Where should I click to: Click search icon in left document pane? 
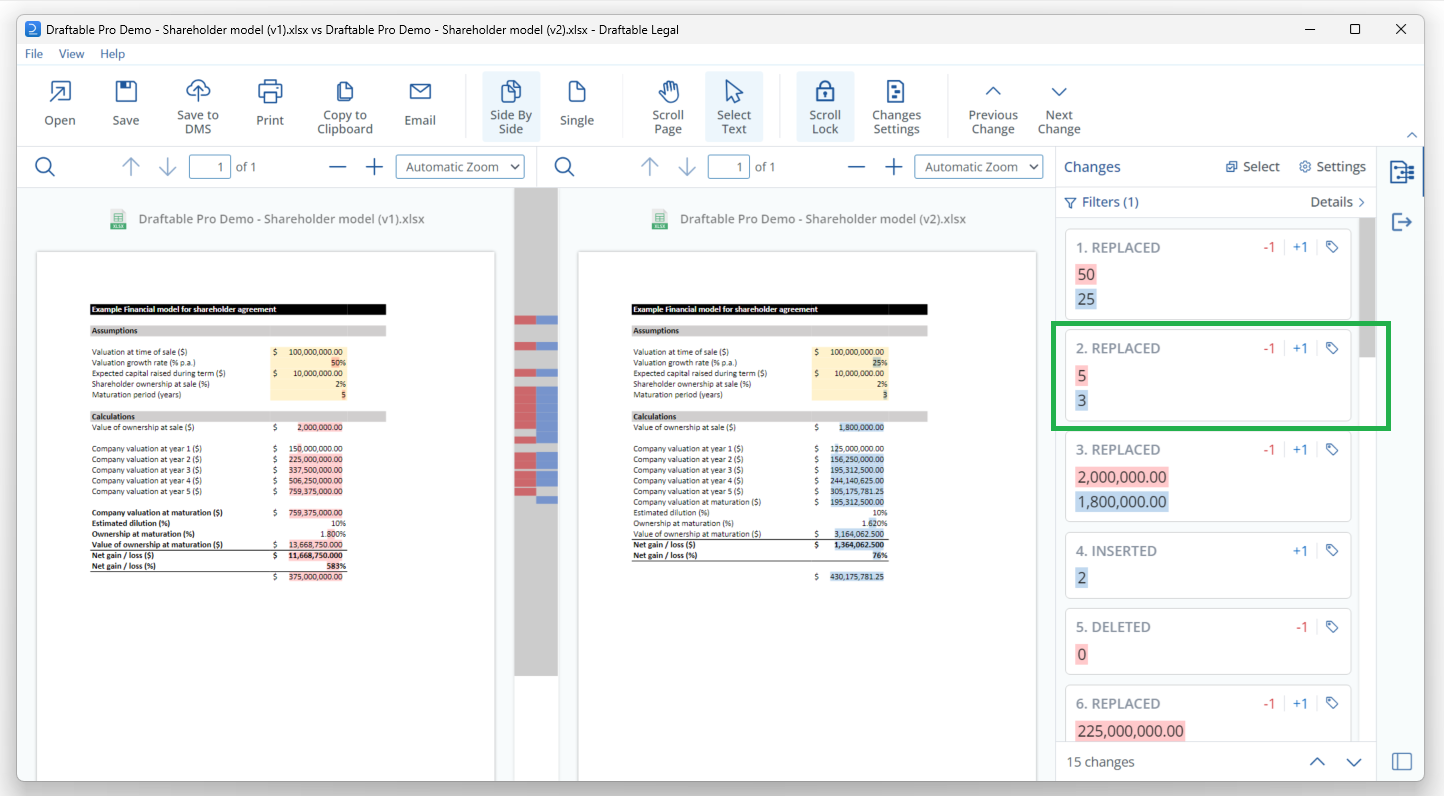(x=45, y=167)
